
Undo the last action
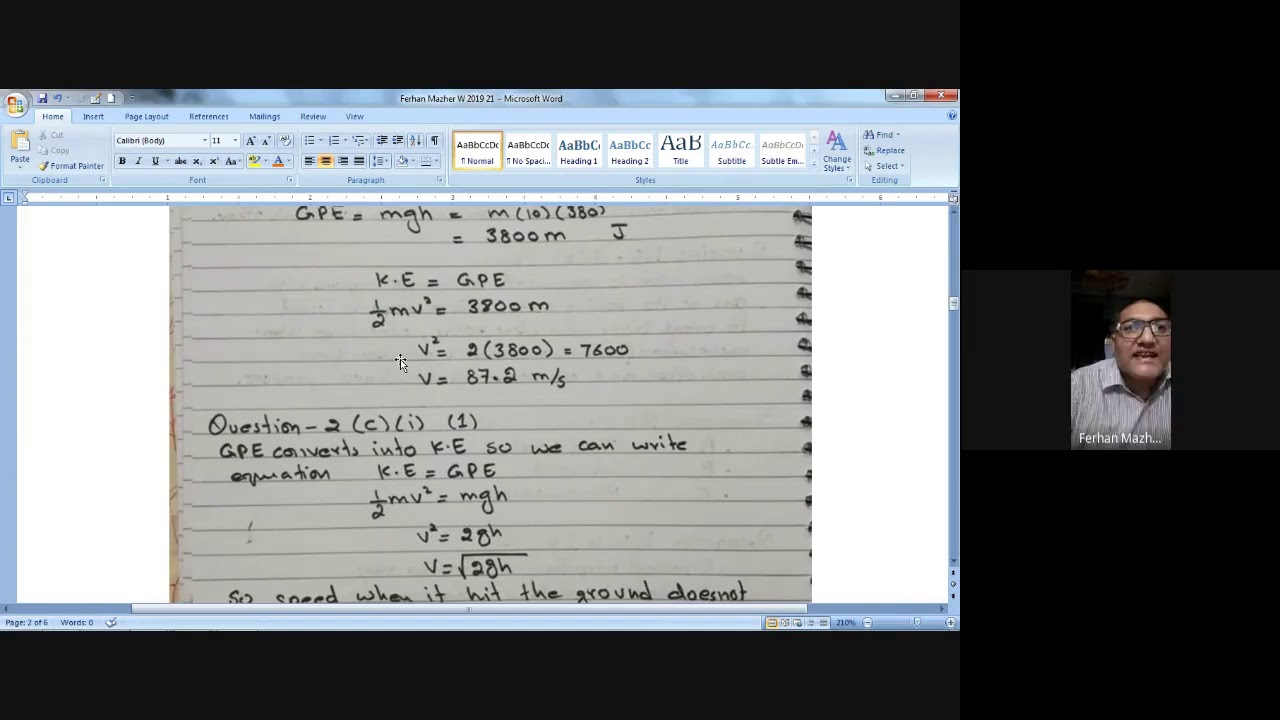(58, 98)
